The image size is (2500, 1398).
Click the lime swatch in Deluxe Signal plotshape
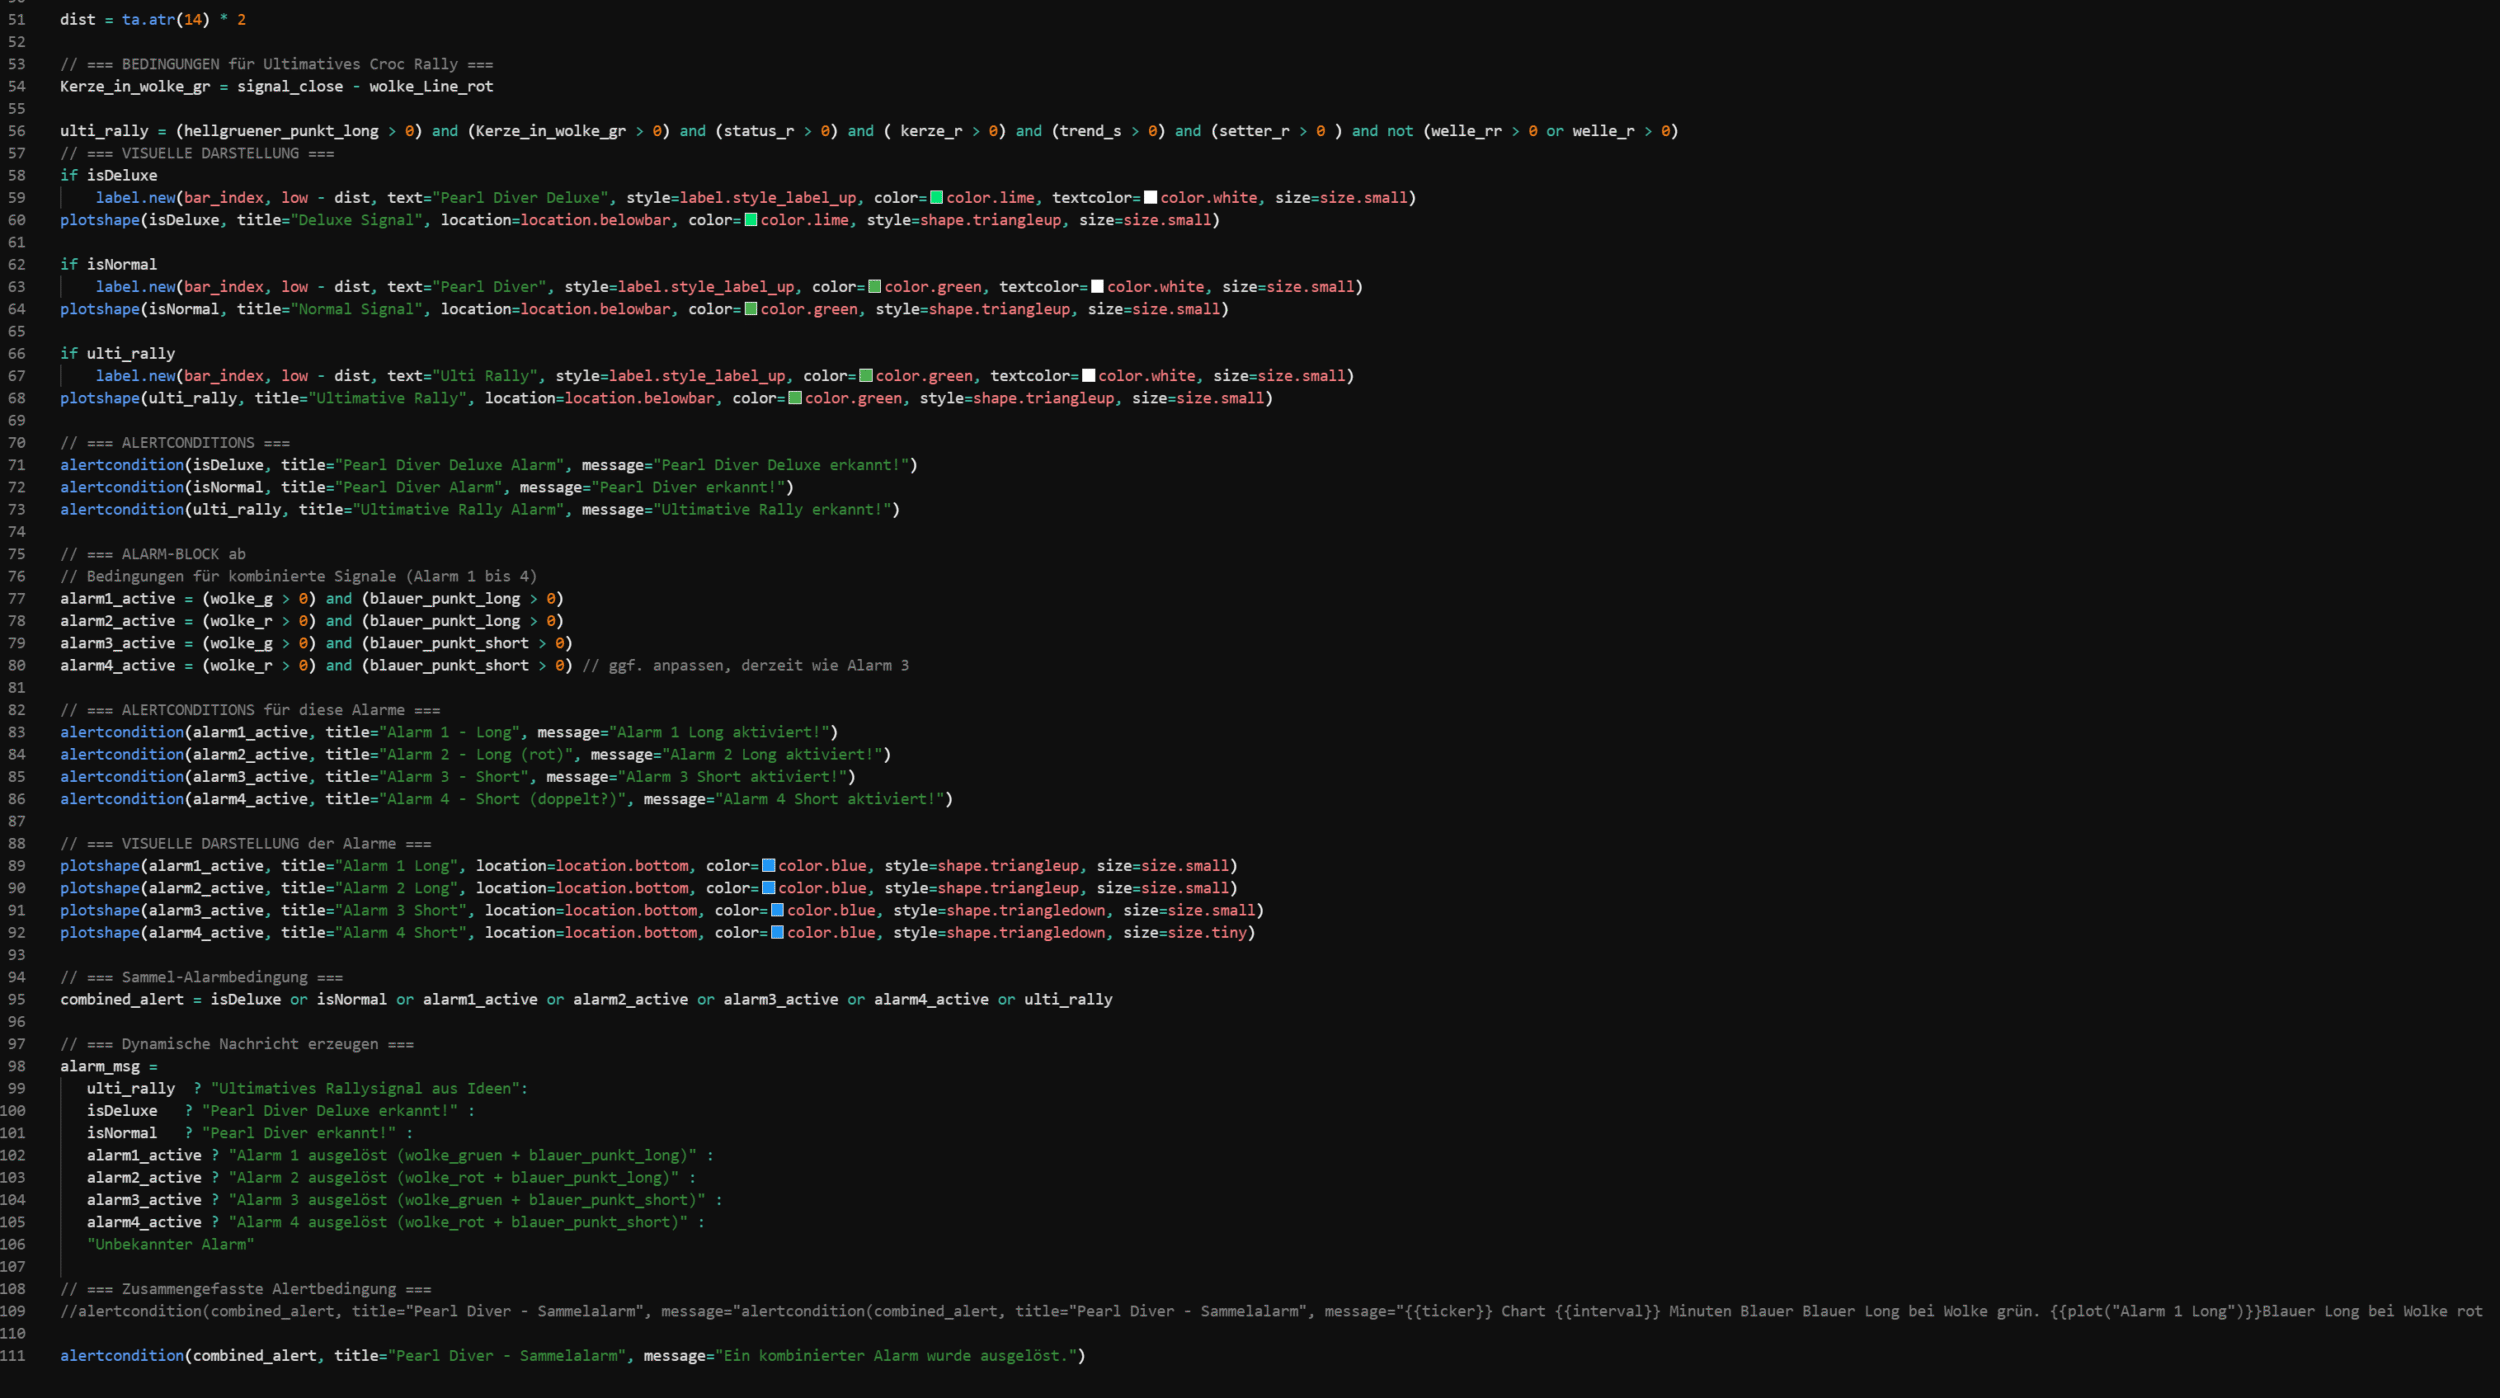750,220
